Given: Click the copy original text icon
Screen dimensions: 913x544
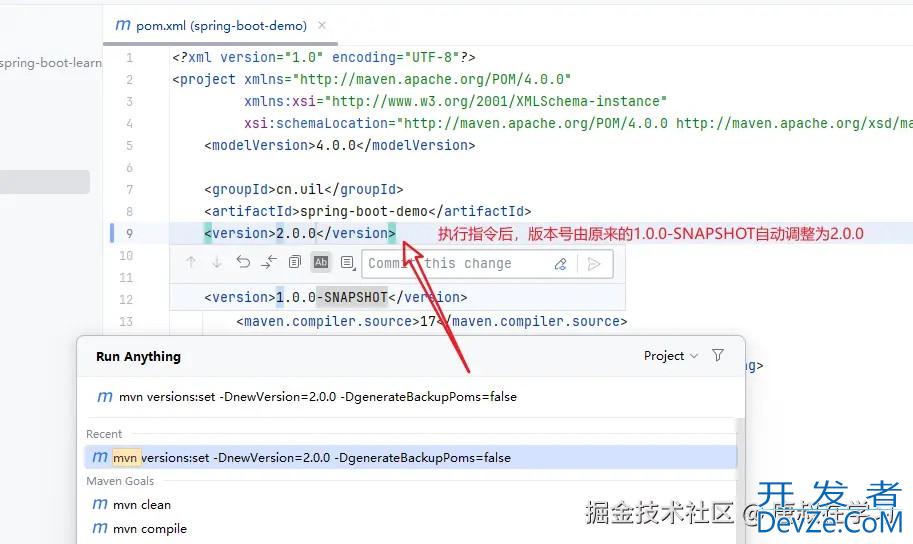Looking at the screenshot, I should click(295, 263).
